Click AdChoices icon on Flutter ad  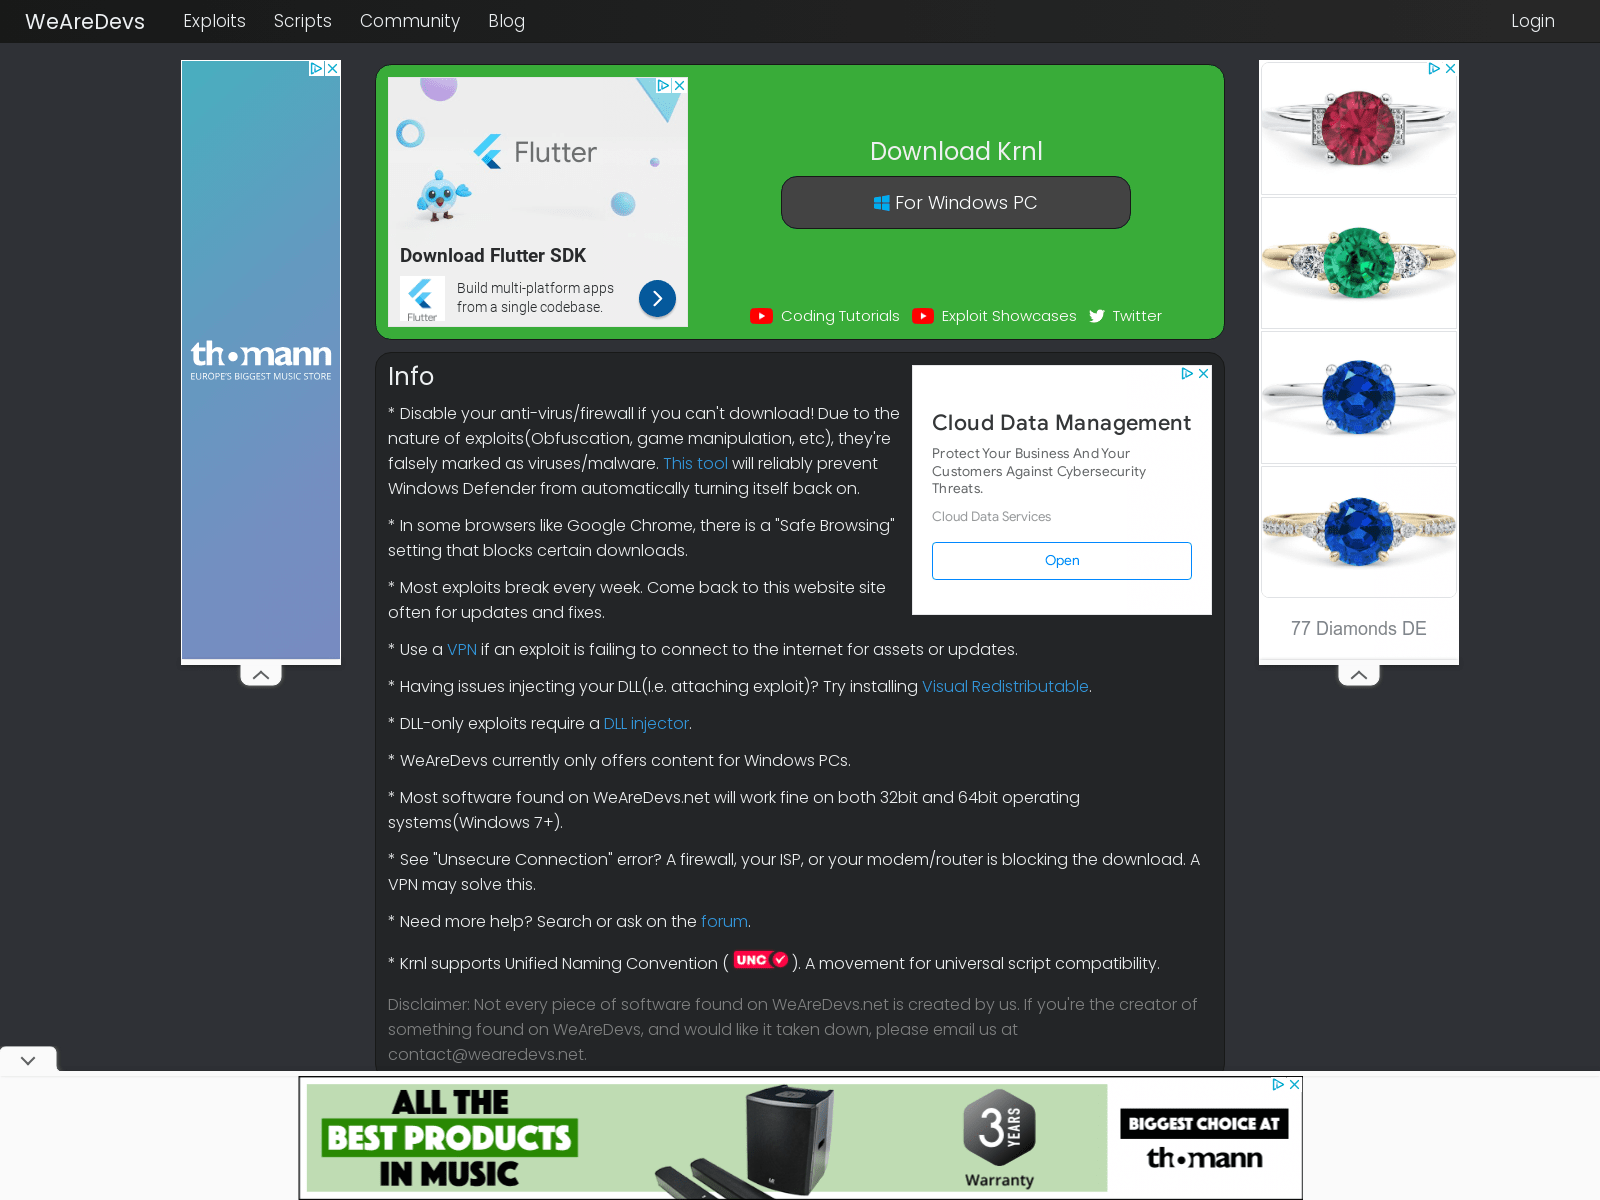tap(663, 86)
